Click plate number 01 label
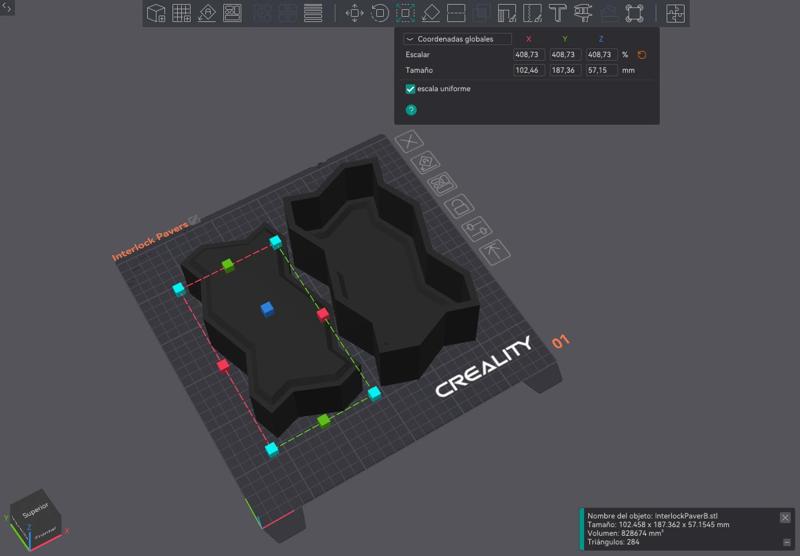 (561, 341)
